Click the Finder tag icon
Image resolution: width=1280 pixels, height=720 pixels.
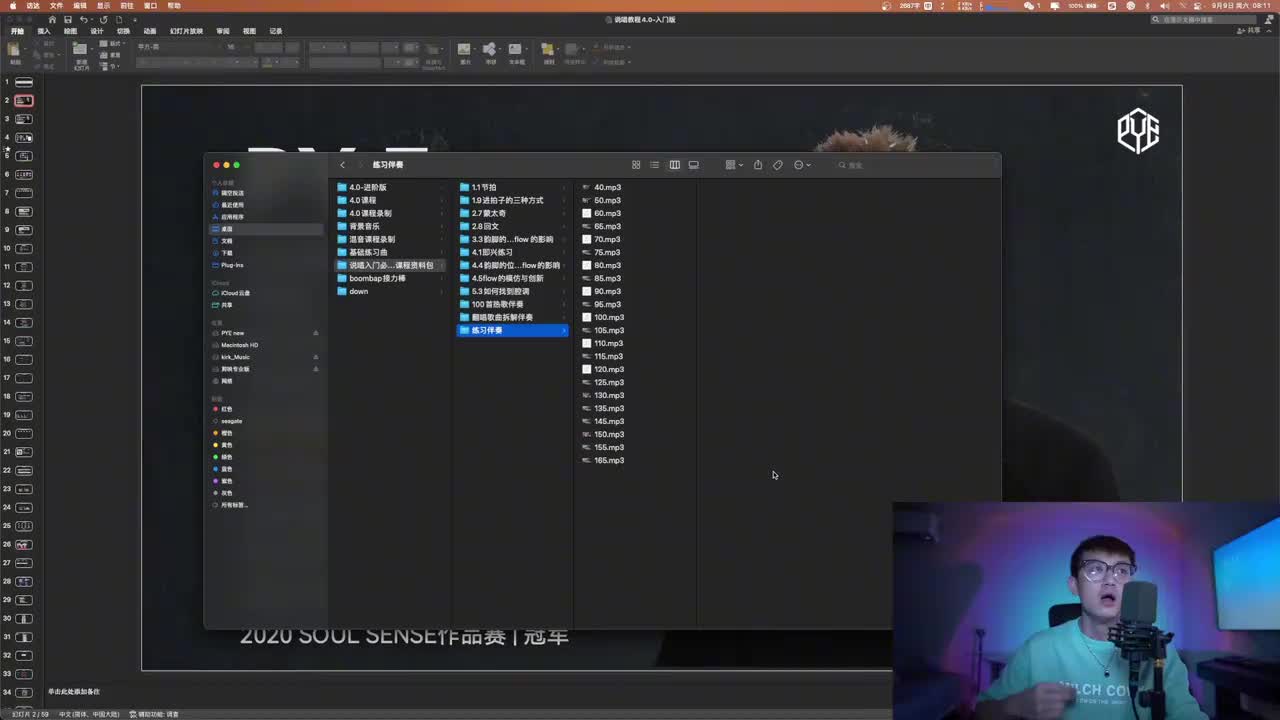click(x=778, y=165)
